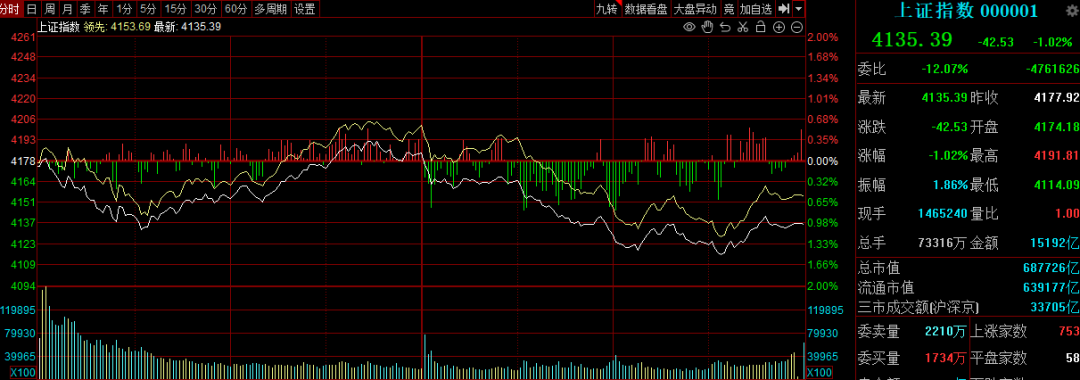Click the 竞 auction button
This screenshot has width=1080, height=380.
[728, 9]
